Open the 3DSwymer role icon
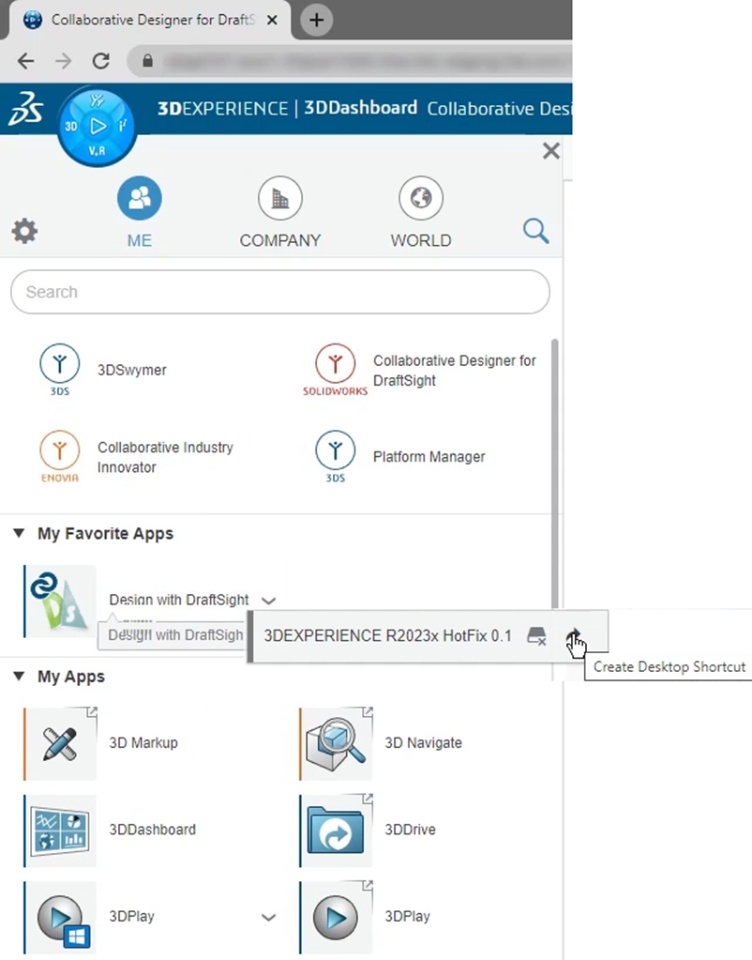Image resolution: width=752 pixels, height=960 pixels. [x=59, y=369]
